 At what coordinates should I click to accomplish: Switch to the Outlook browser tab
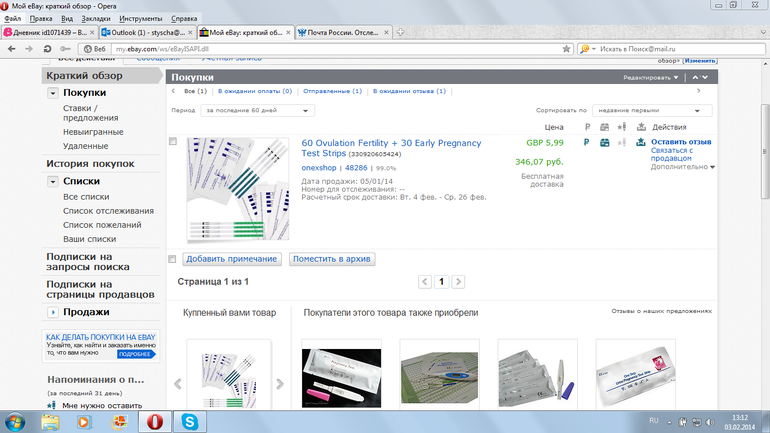coord(146,32)
